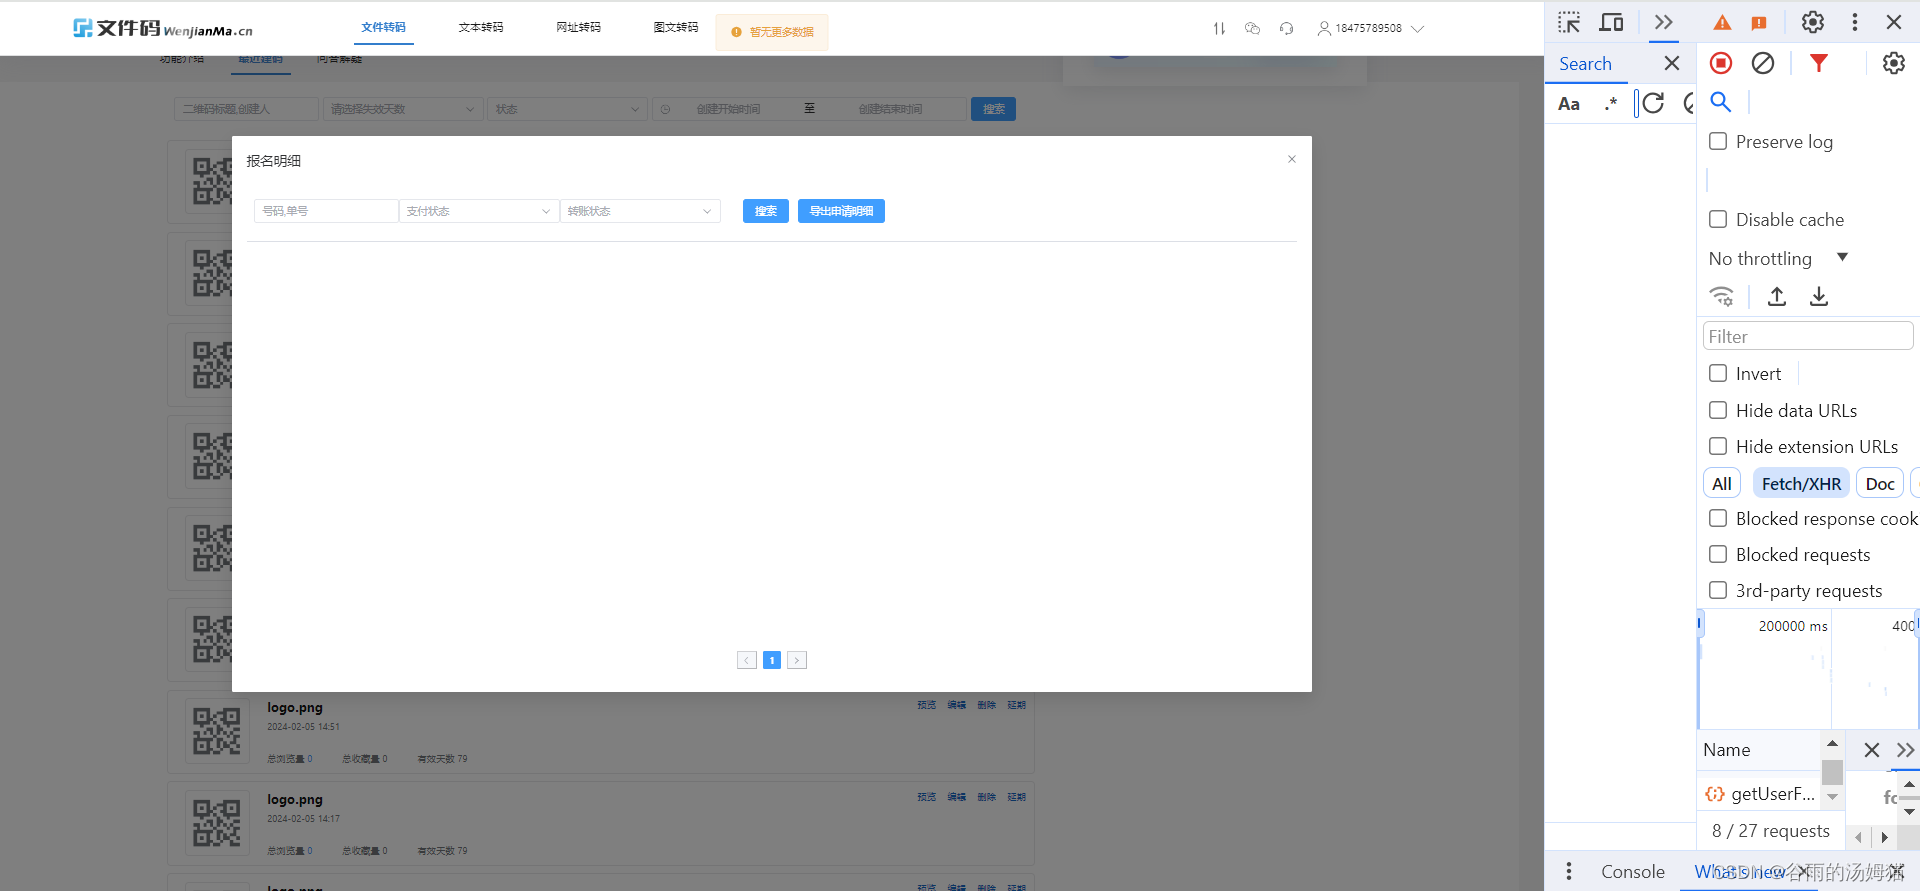Click the 文件码 site logo
Image resolution: width=1920 pixels, height=891 pixels.
(163, 28)
